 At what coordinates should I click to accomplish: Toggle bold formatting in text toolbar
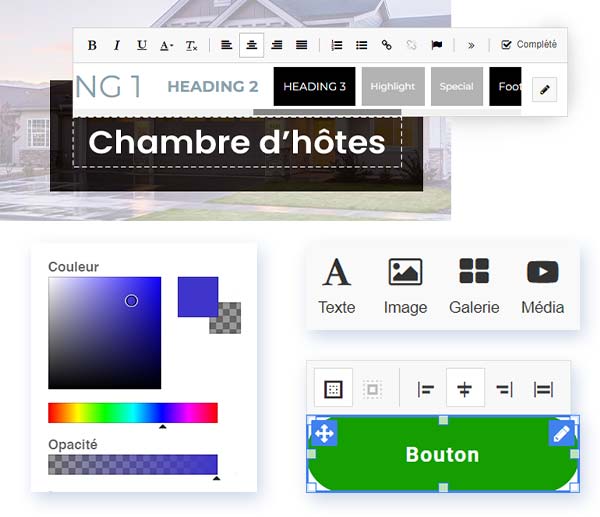click(92, 45)
